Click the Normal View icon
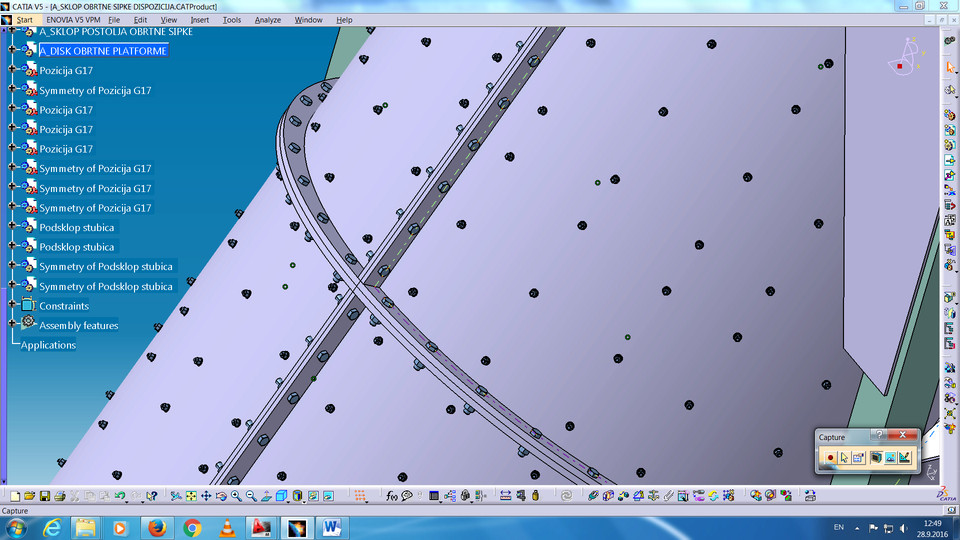The height and width of the screenshot is (540, 960). [x=266, y=496]
